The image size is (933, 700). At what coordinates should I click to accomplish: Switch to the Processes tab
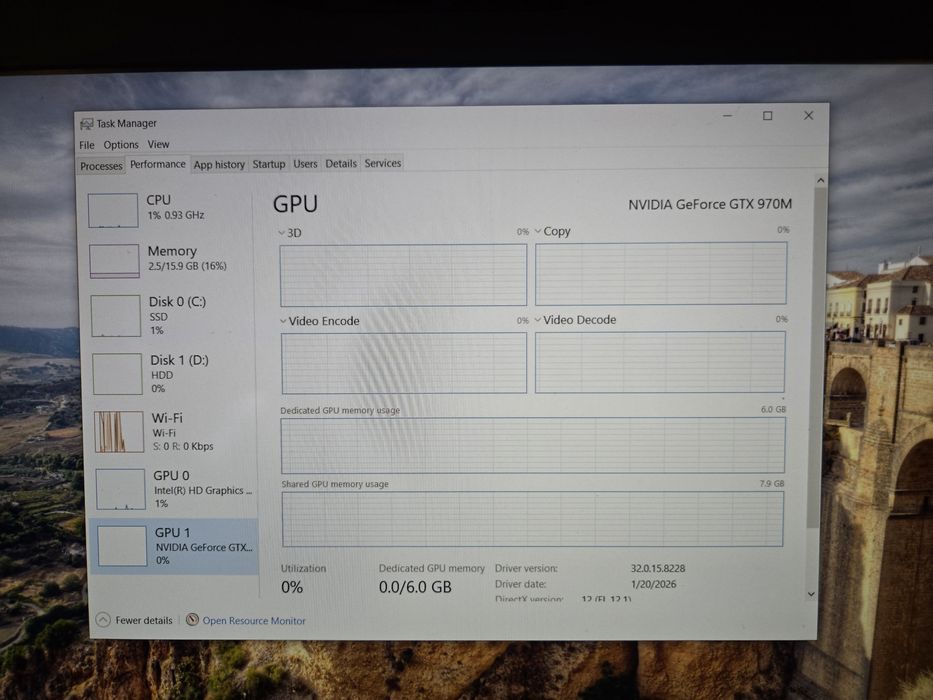click(x=101, y=166)
